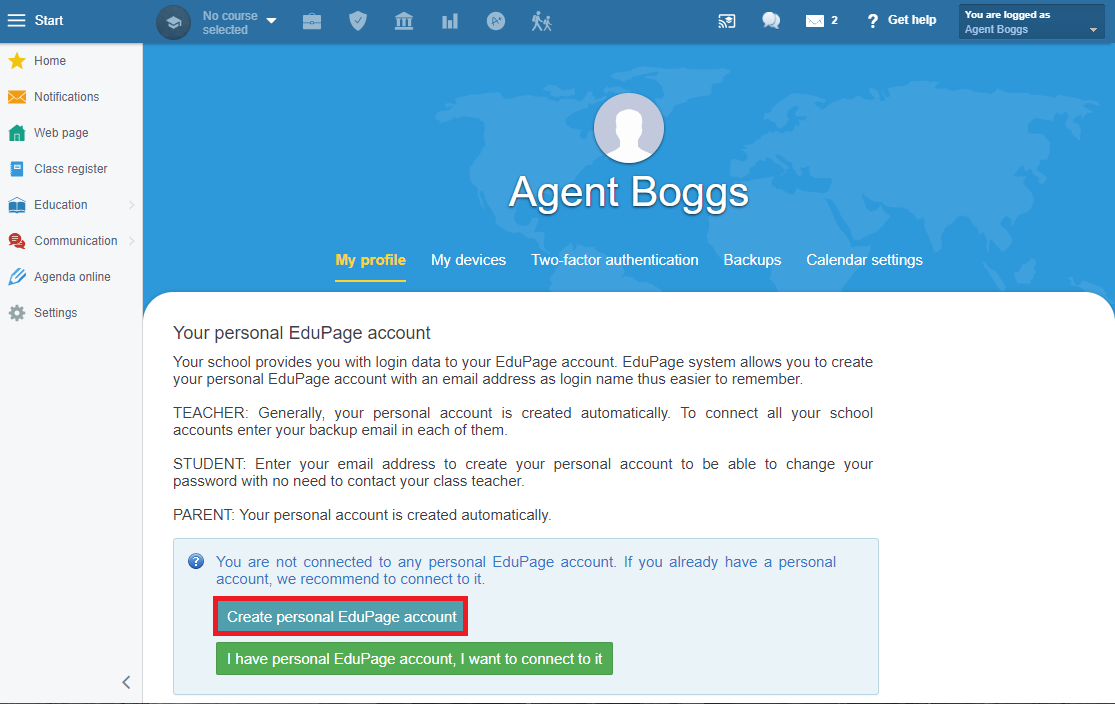Click Create personal EduPage account button
The height and width of the screenshot is (704, 1115).
click(341, 617)
